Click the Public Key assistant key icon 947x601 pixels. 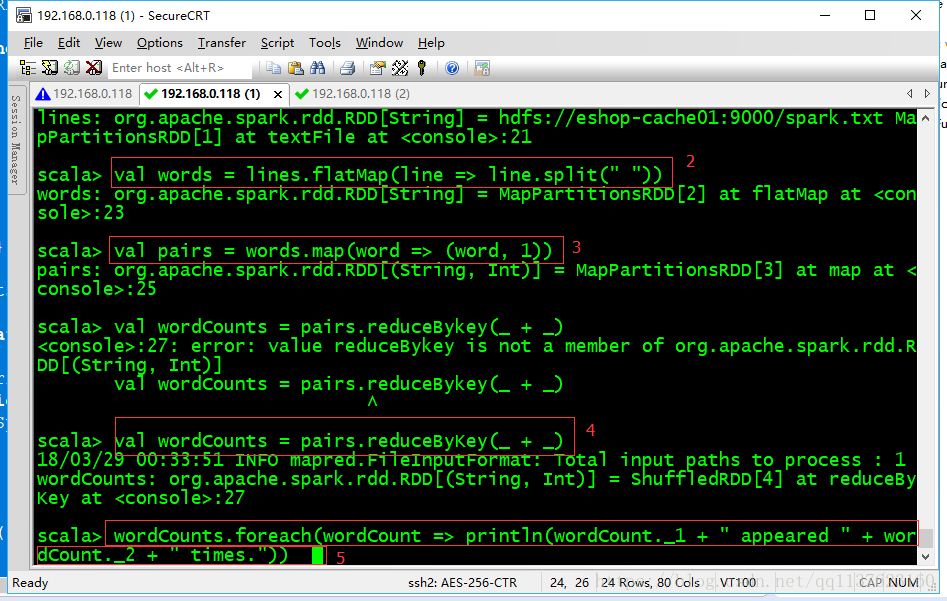pyautogui.click(x=422, y=68)
